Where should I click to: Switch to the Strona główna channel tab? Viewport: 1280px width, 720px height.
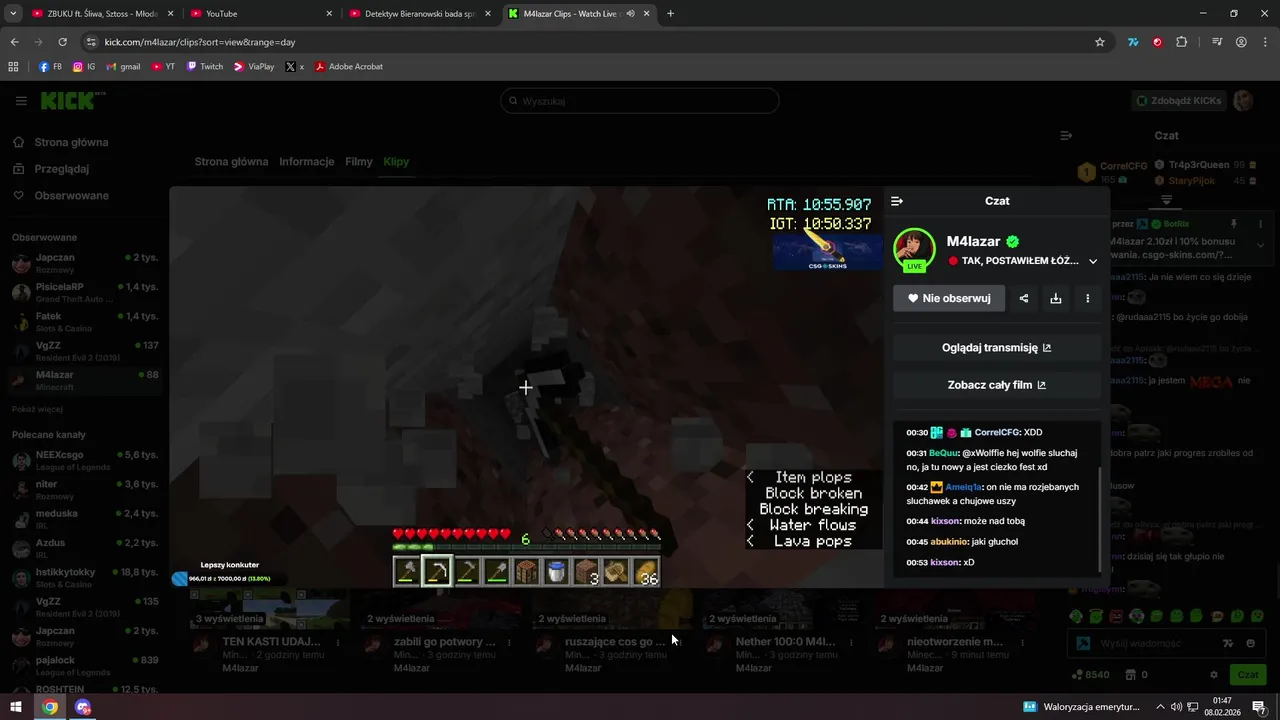[231, 162]
